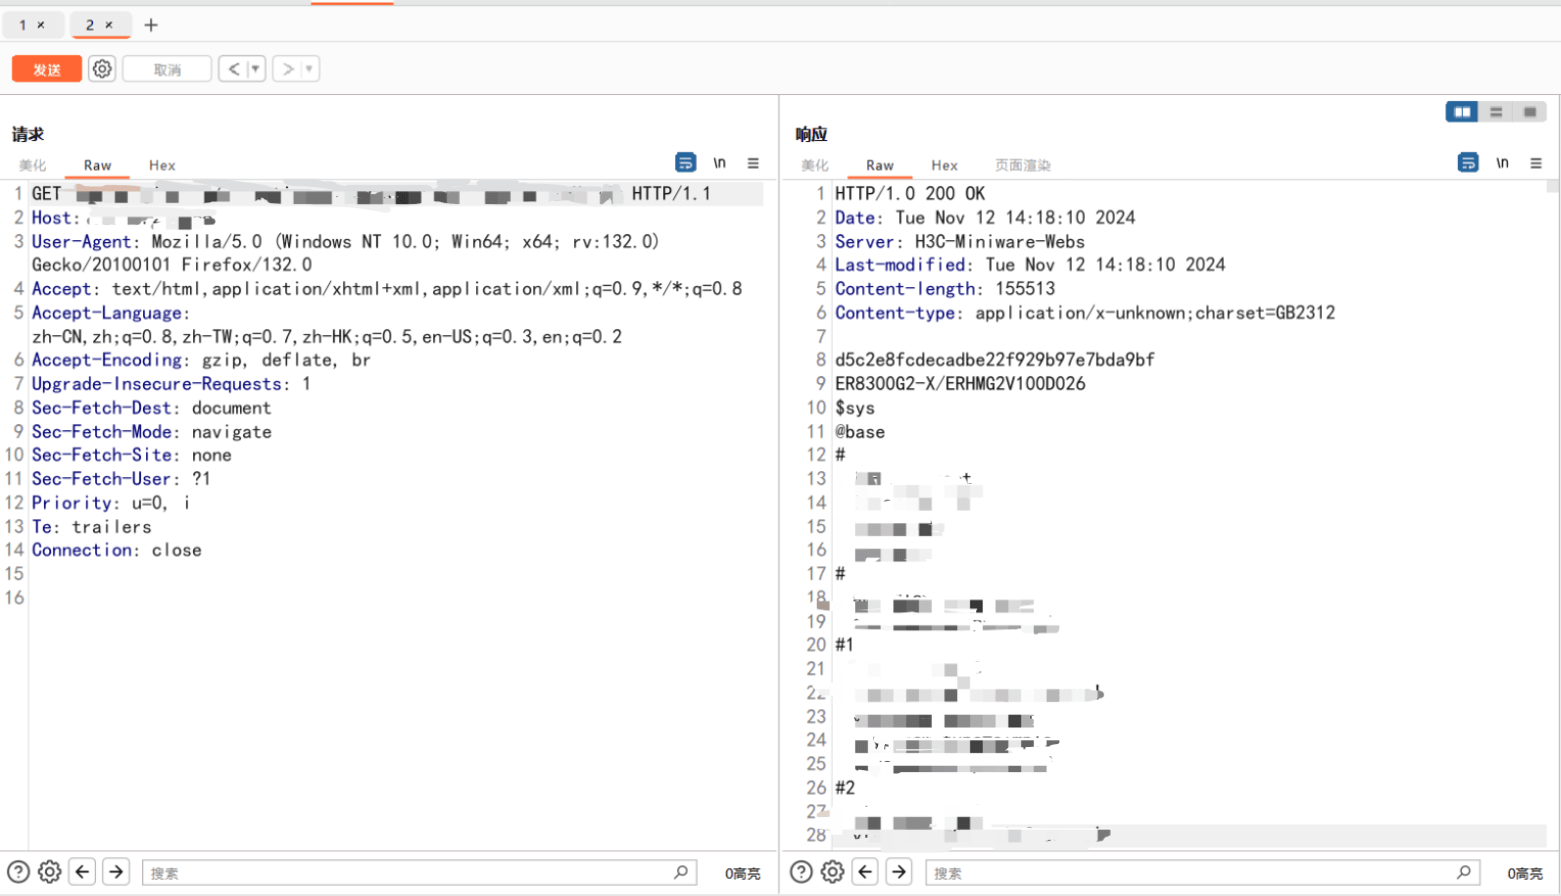
Task: Click the Connection: close line
Action: (116, 550)
